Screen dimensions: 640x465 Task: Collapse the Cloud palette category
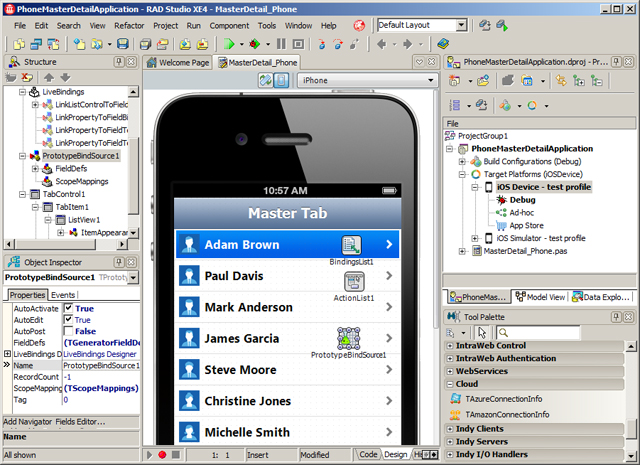(x=450, y=384)
